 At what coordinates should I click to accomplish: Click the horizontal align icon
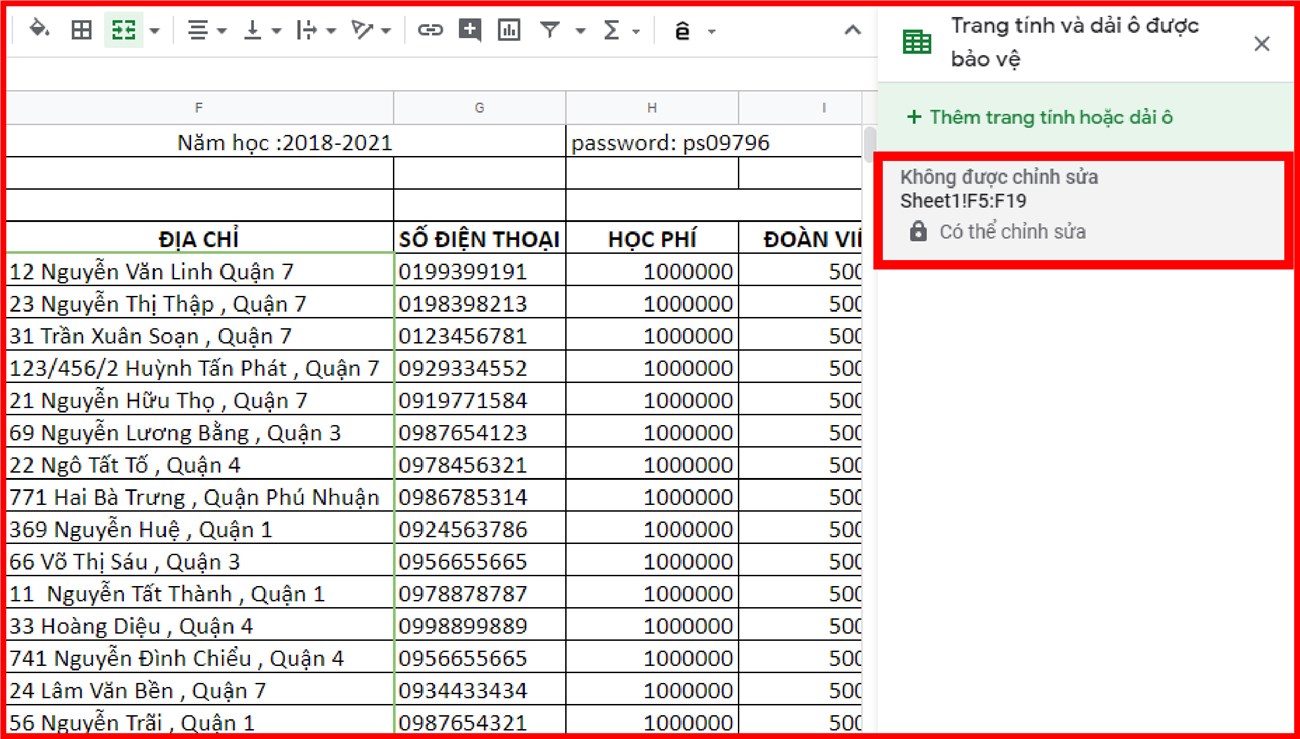[198, 30]
